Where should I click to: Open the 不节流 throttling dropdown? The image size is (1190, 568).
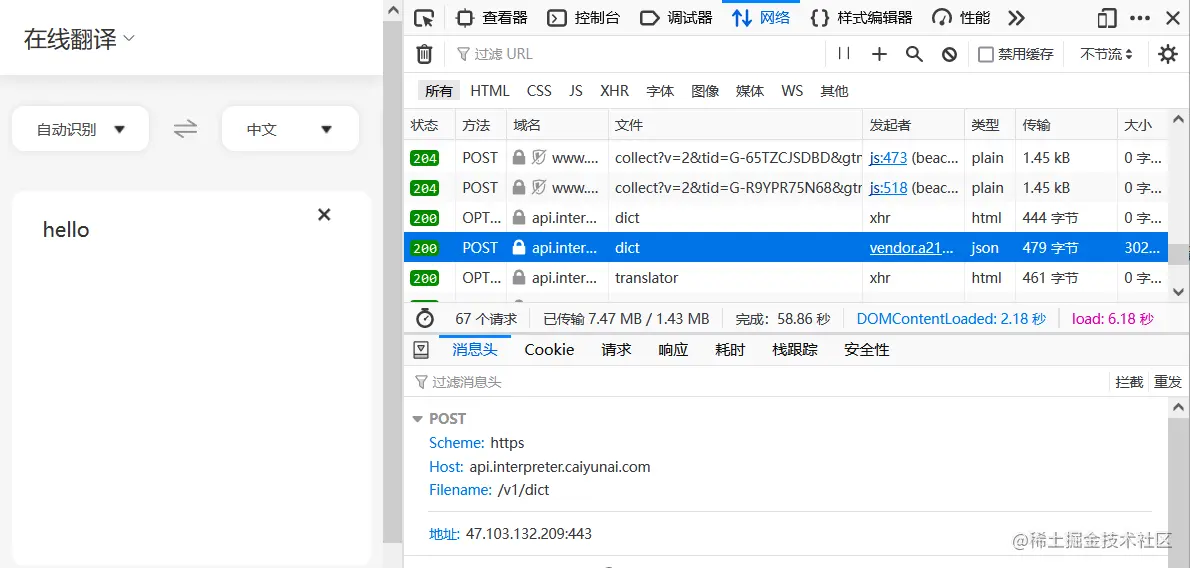[1107, 54]
